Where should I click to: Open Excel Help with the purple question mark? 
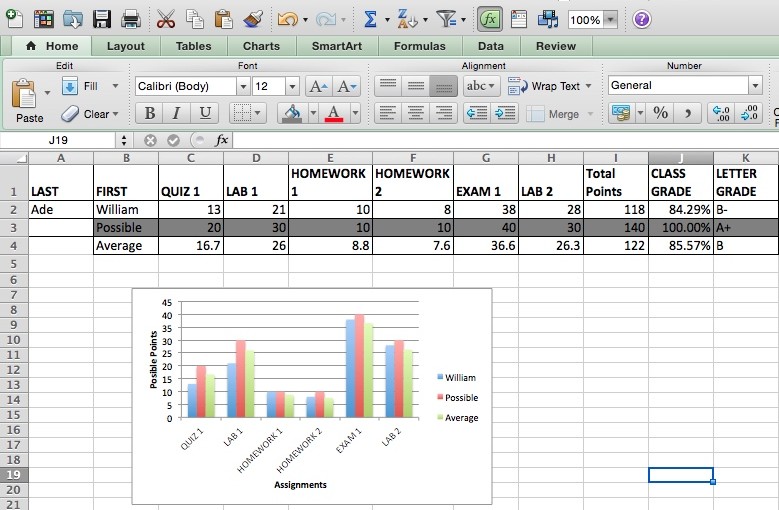642,19
